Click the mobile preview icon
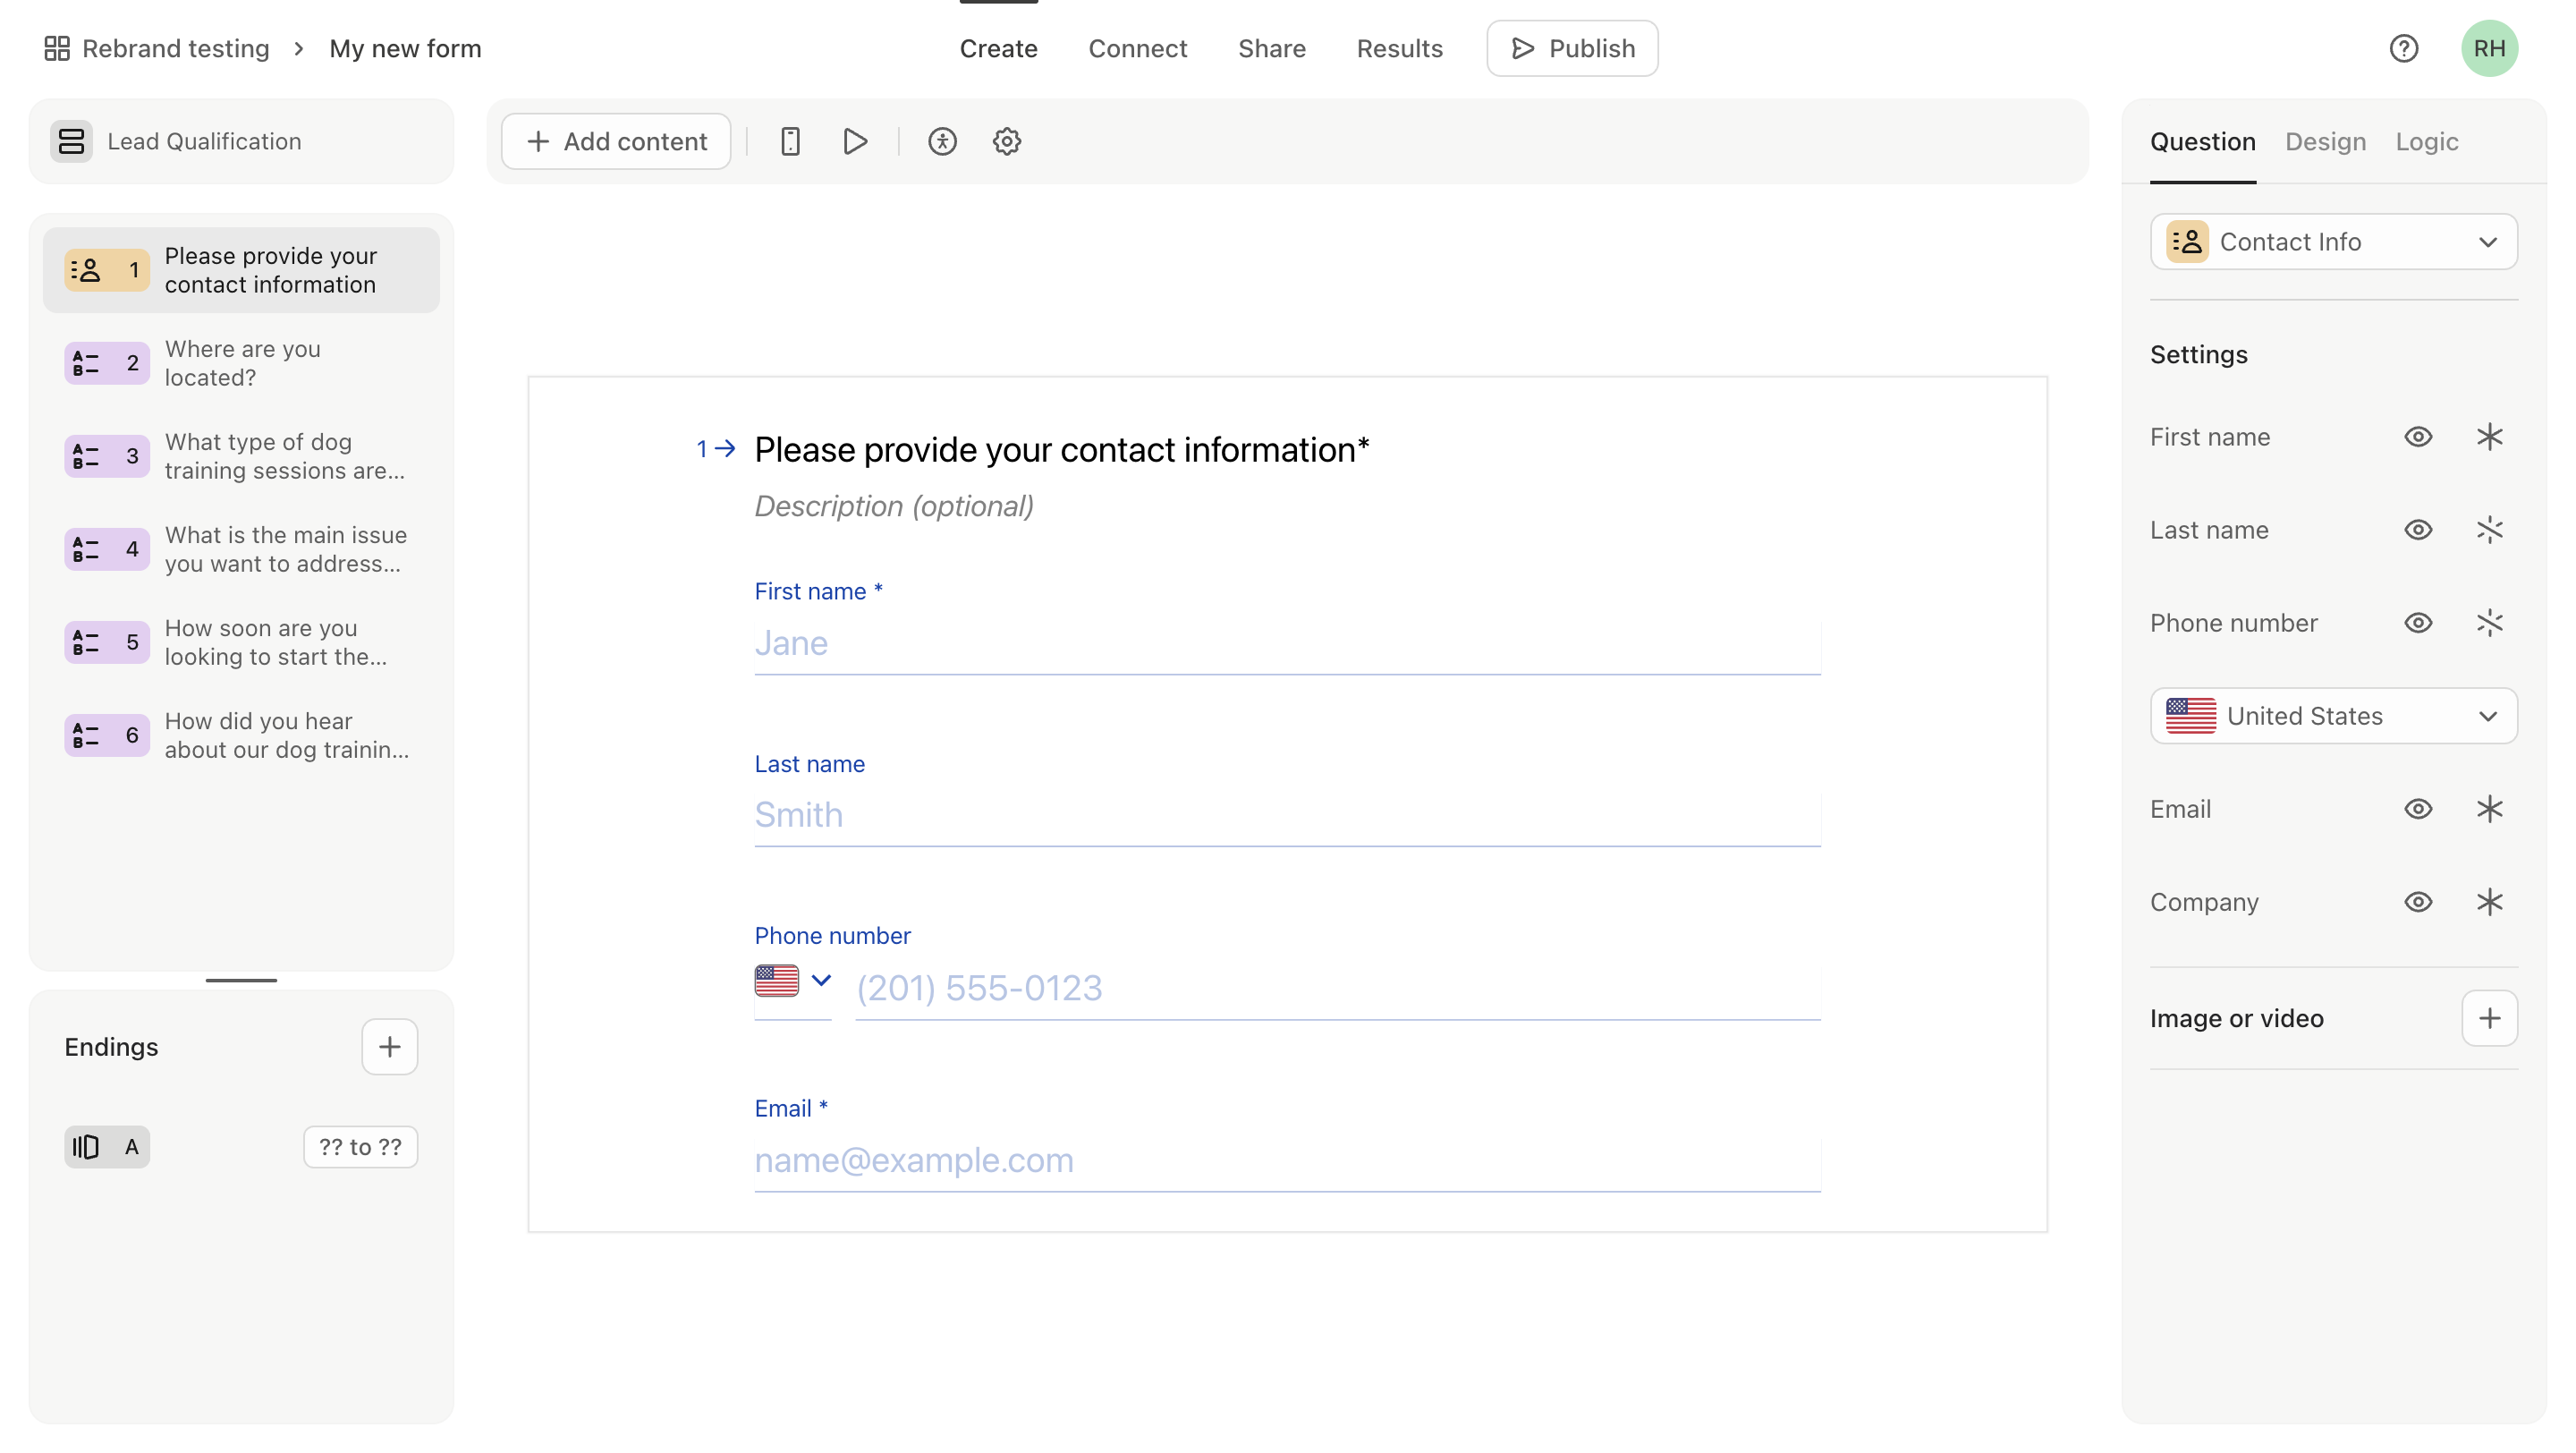Viewport: 2576px width, 1453px height. pyautogui.click(x=789, y=141)
